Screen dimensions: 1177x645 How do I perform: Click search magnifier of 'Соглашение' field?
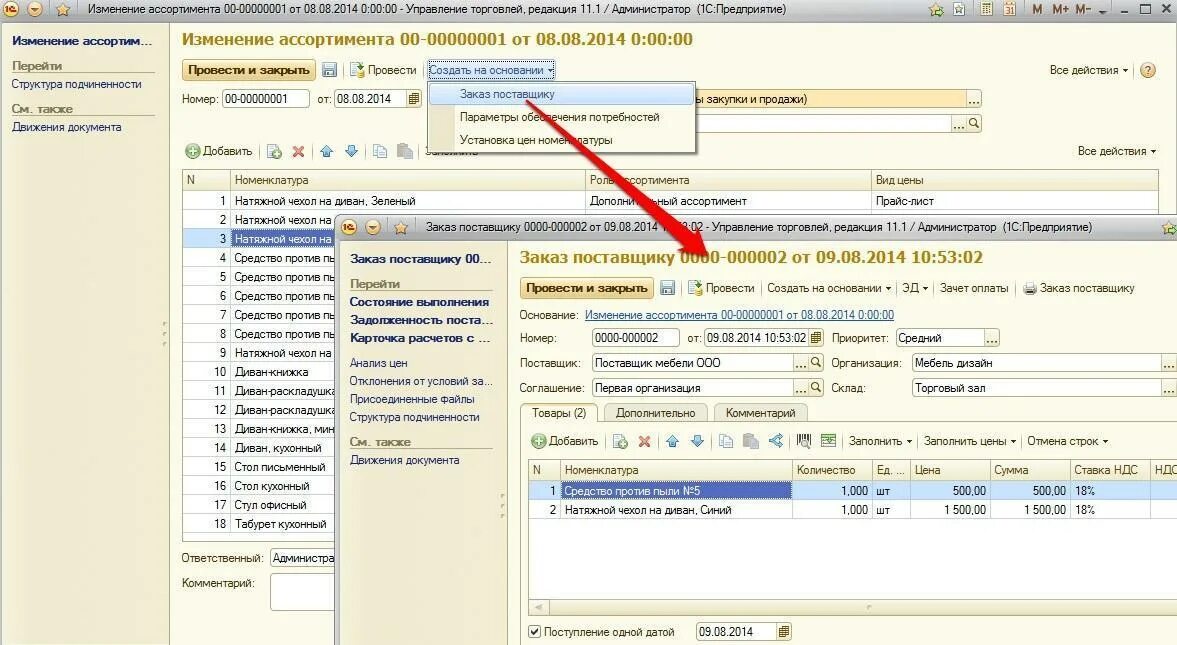(816, 388)
